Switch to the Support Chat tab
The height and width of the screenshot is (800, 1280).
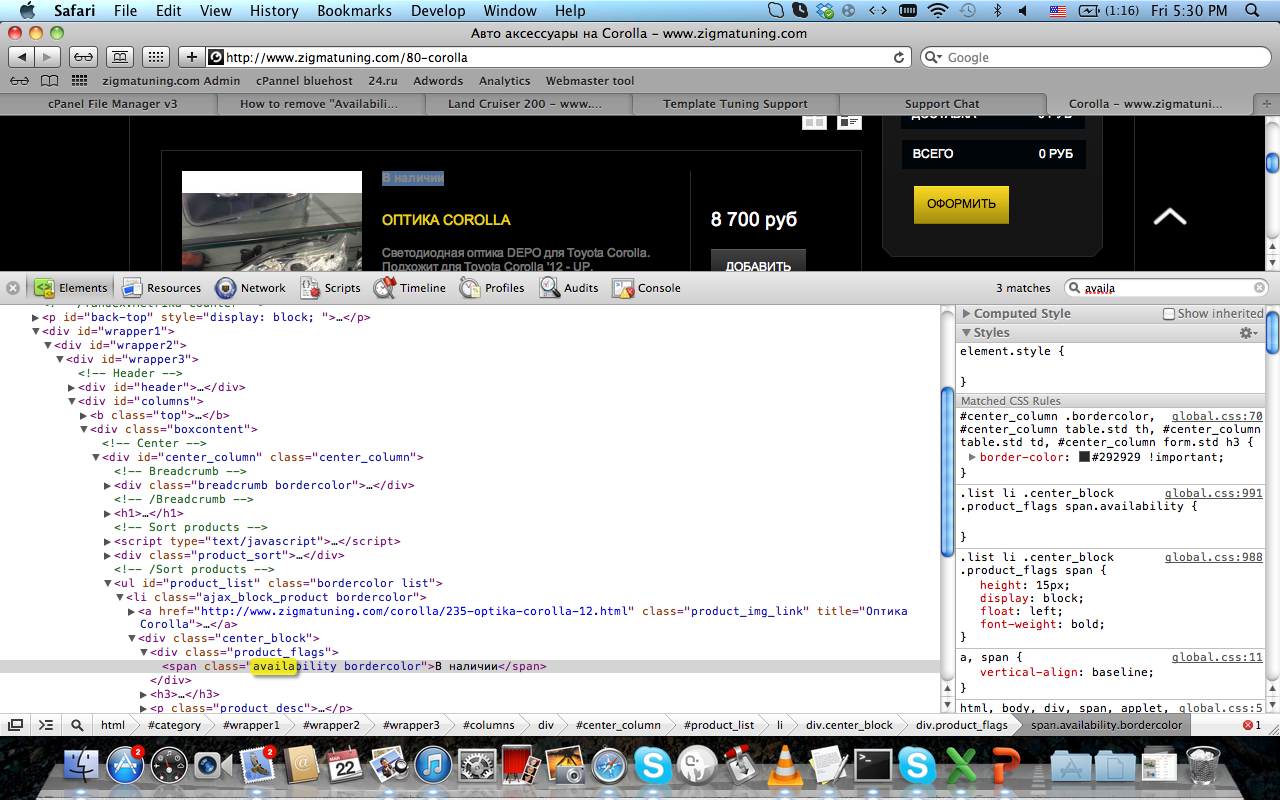pyautogui.click(x=941, y=104)
